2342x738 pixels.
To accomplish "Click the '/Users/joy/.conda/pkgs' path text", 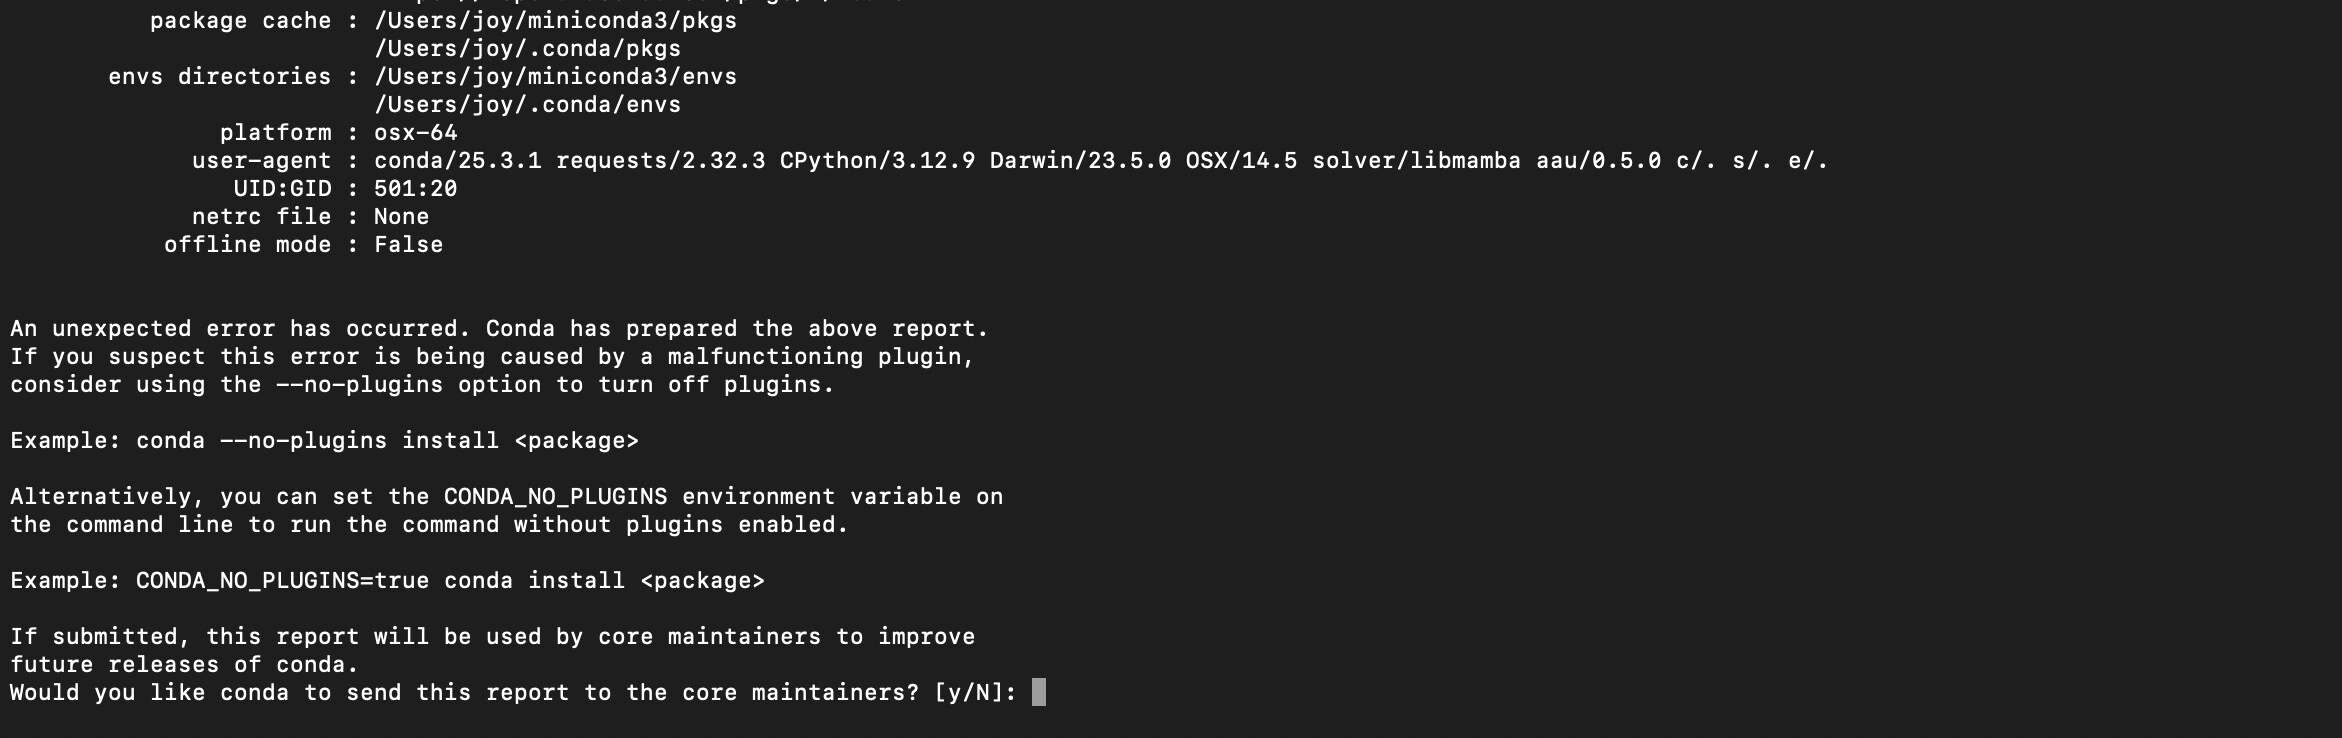I will pyautogui.click(x=527, y=49).
